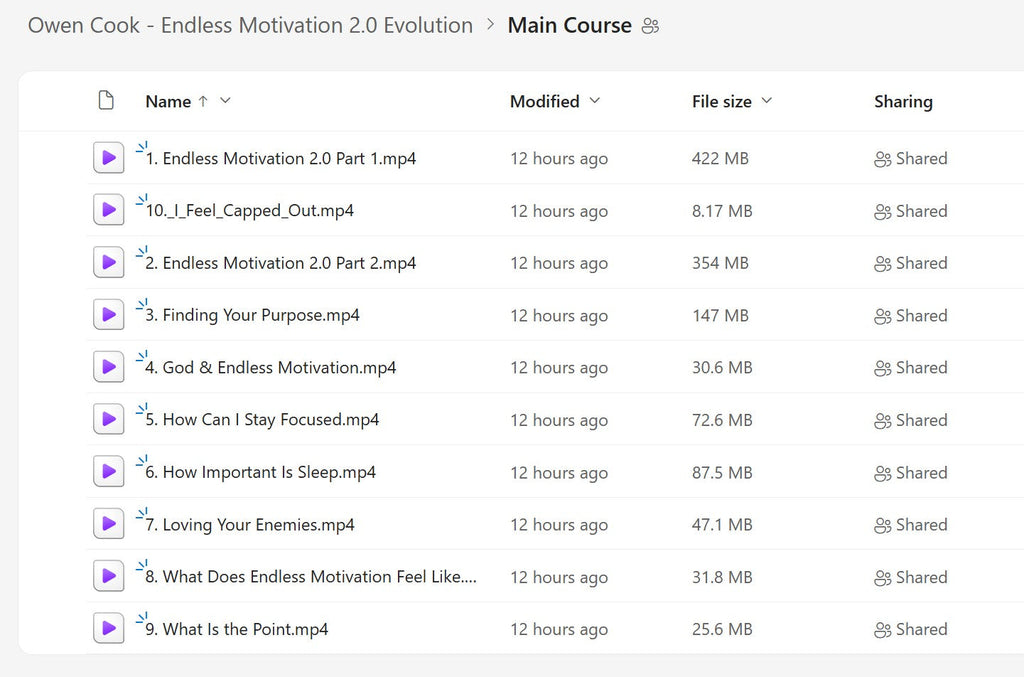The image size is (1024, 677).
Task: Open the File size column dropdown
Action: point(767,101)
